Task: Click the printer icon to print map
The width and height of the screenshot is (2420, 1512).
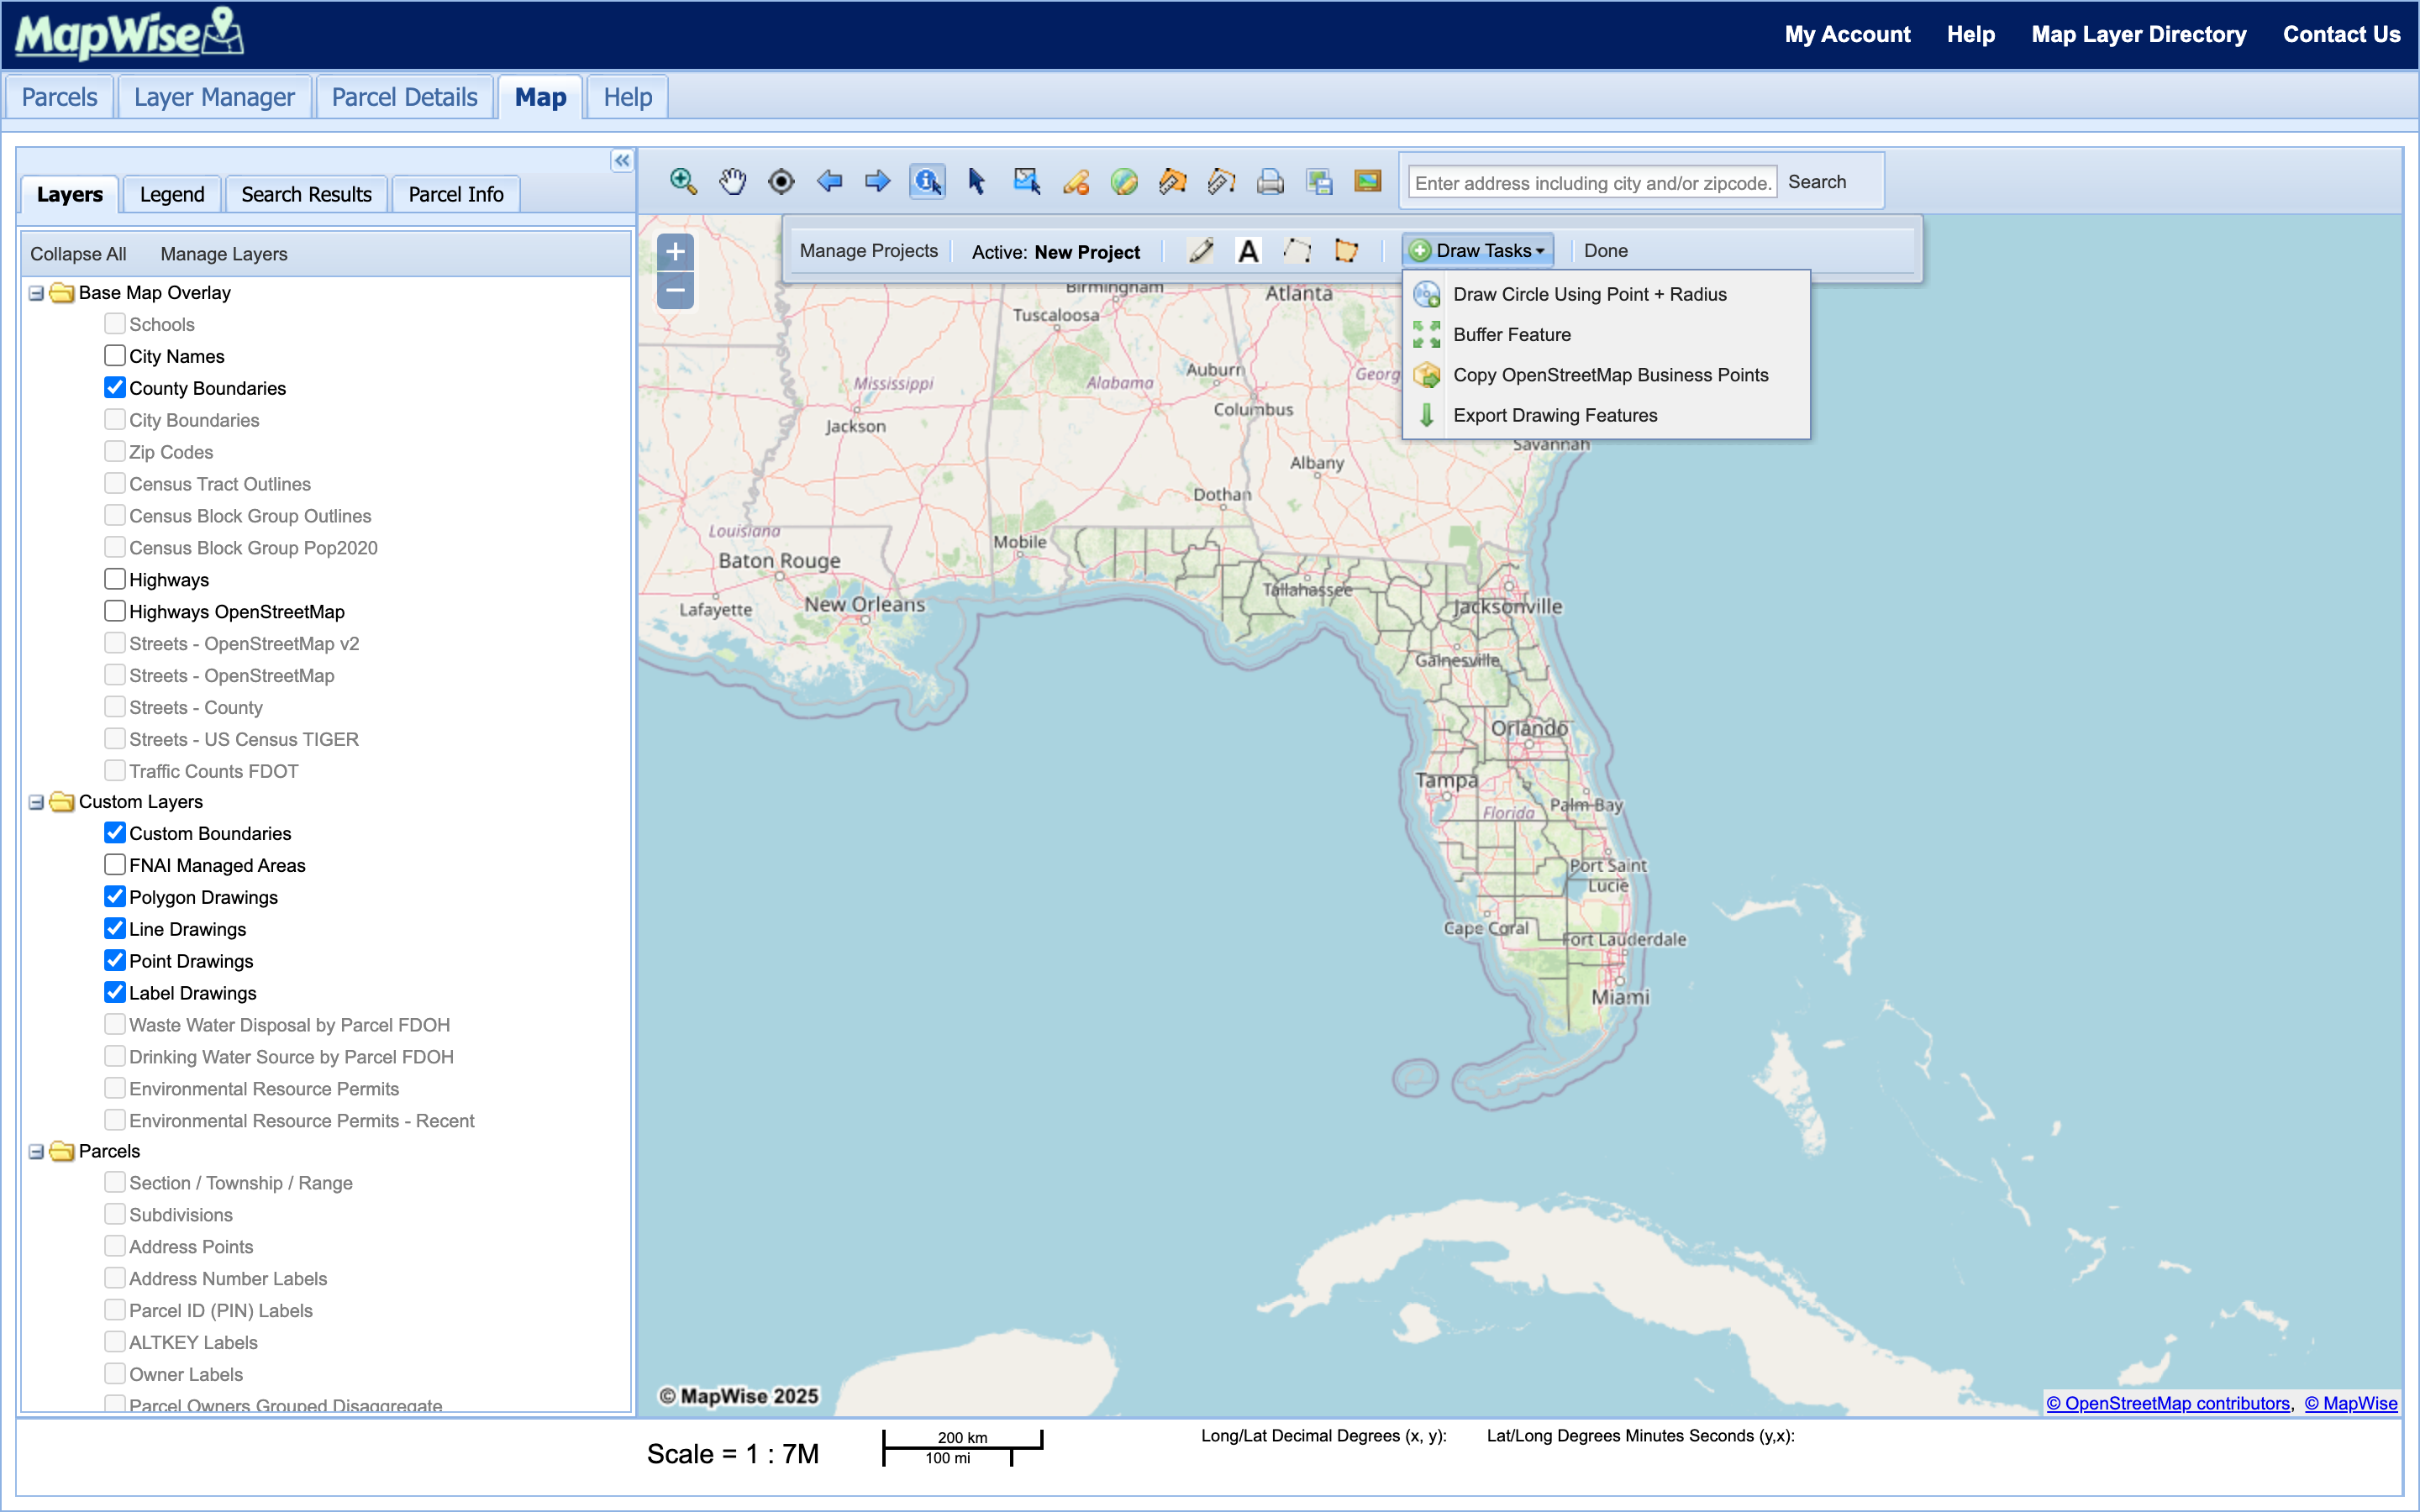Action: click(1271, 181)
